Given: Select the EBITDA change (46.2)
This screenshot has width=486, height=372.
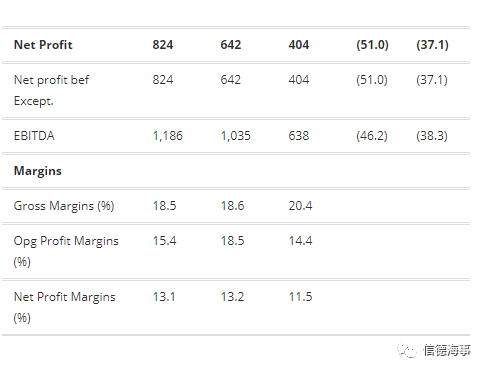Looking at the screenshot, I should (372, 136).
